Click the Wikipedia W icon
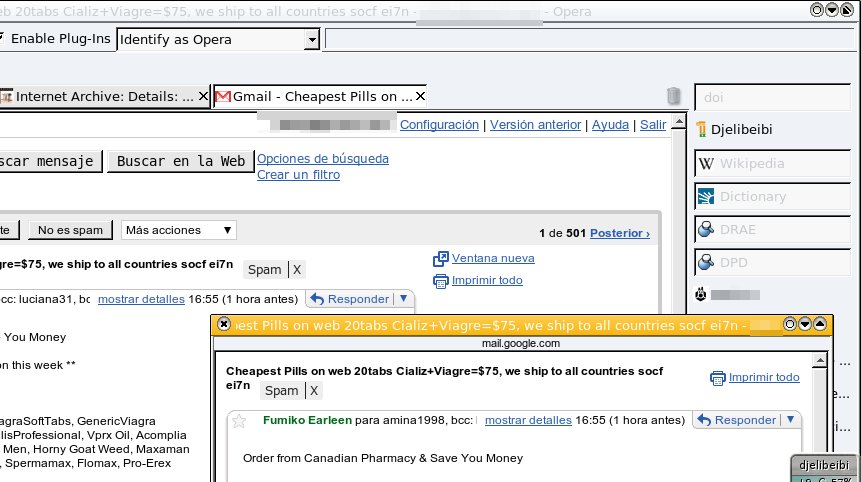 706,164
